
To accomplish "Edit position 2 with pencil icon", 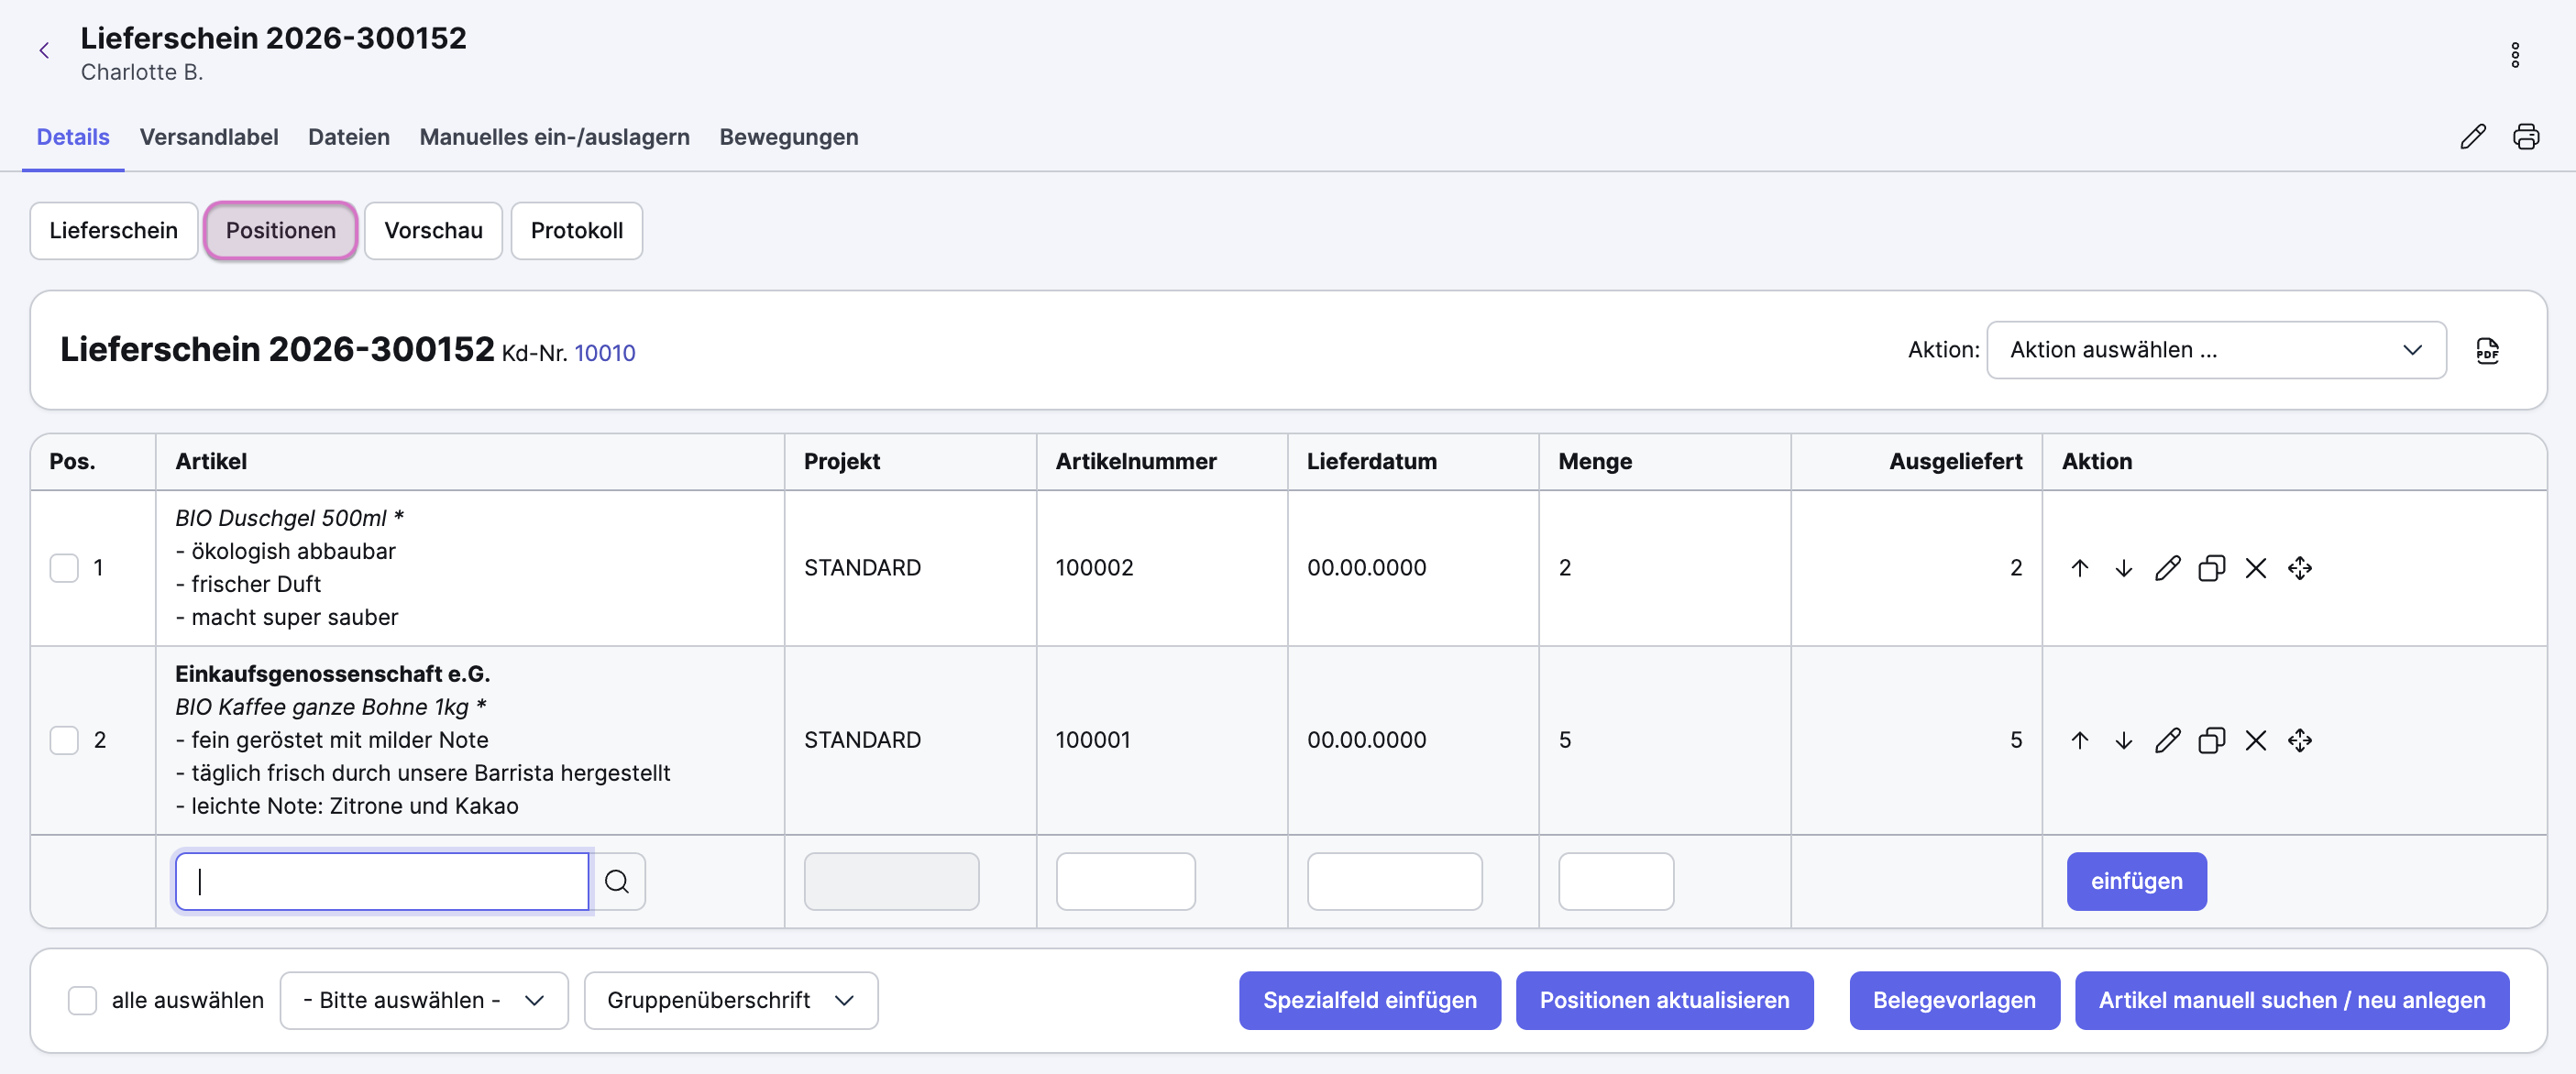I will [x=2167, y=741].
